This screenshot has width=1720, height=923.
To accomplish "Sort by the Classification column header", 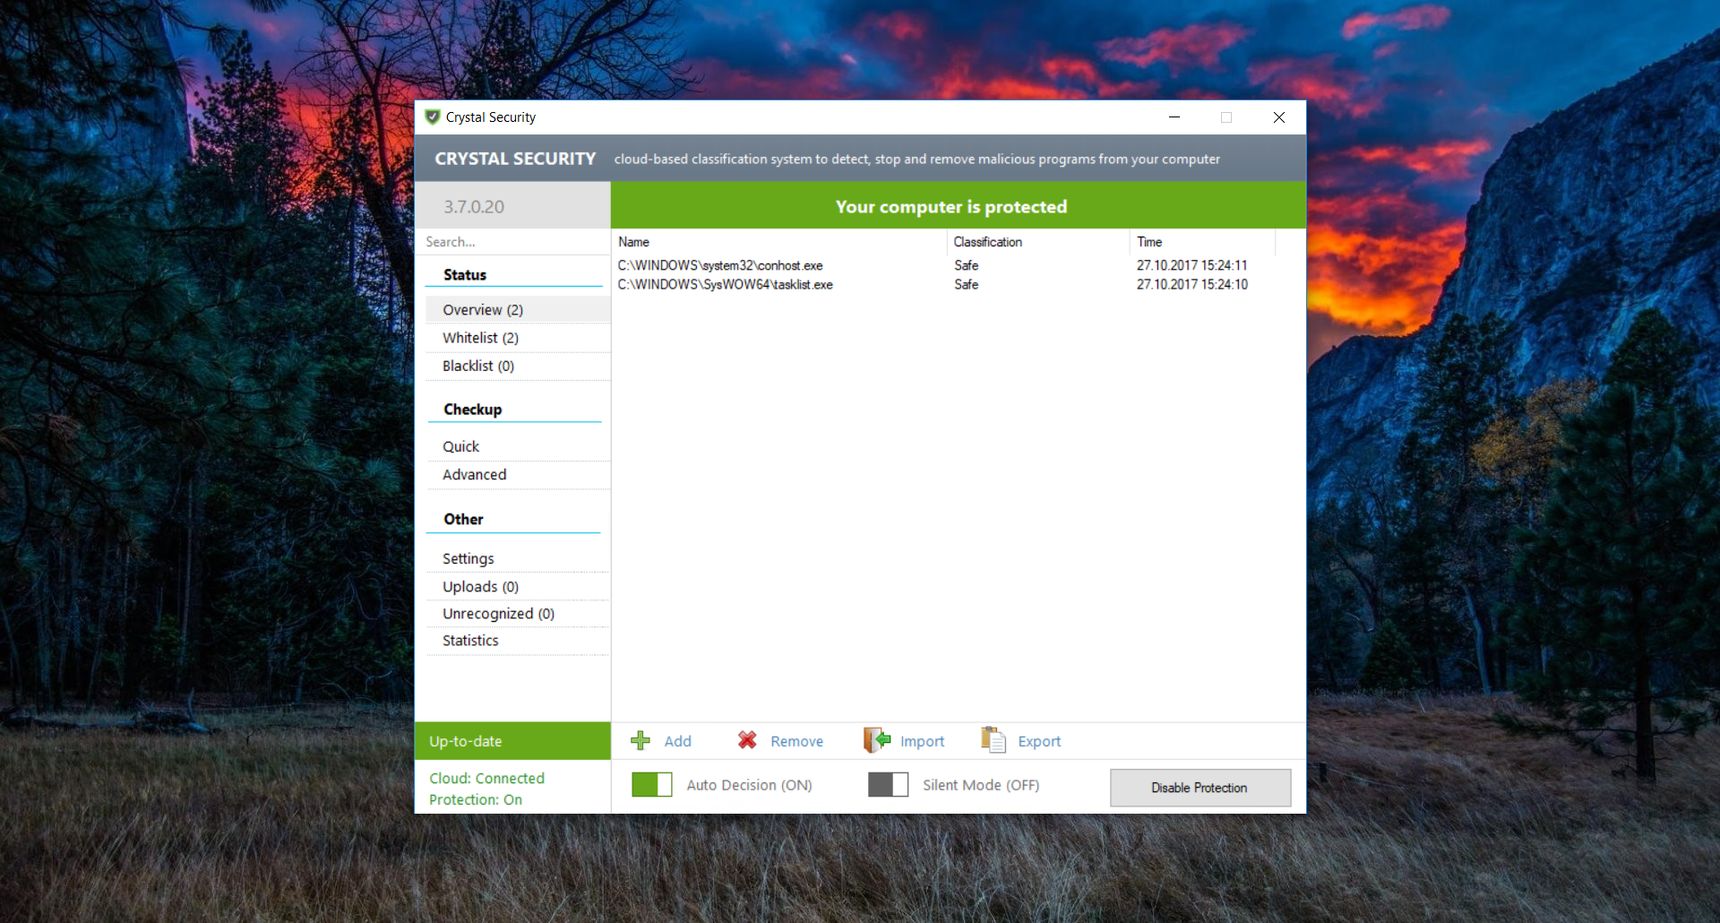I will [x=1038, y=242].
